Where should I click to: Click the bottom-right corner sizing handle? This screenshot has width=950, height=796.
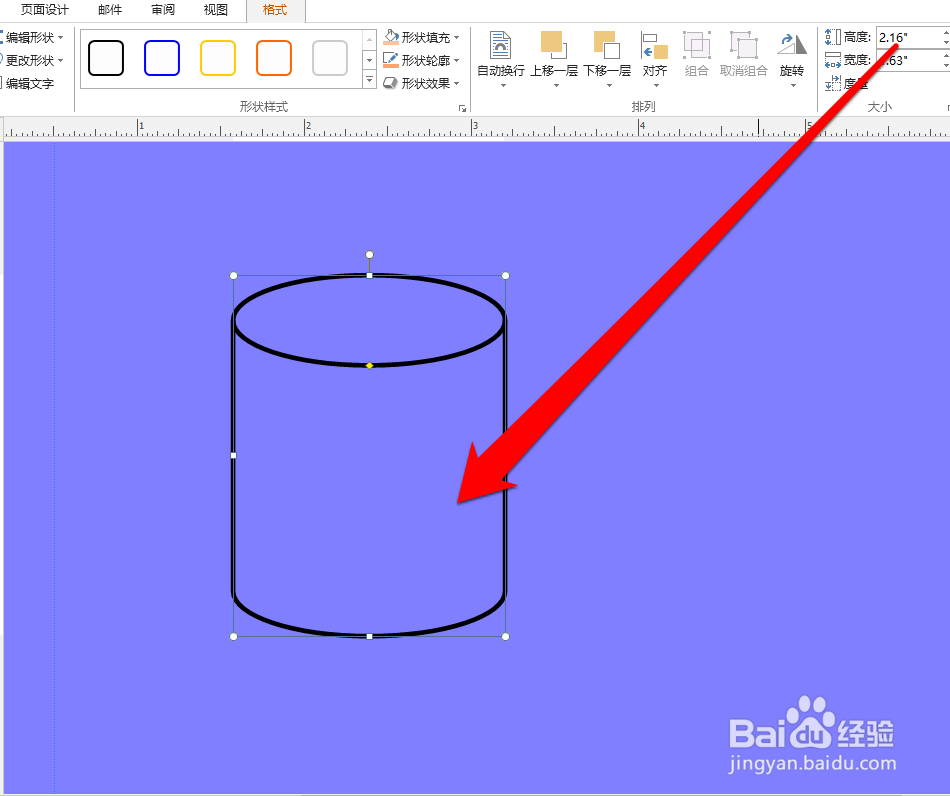point(506,637)
